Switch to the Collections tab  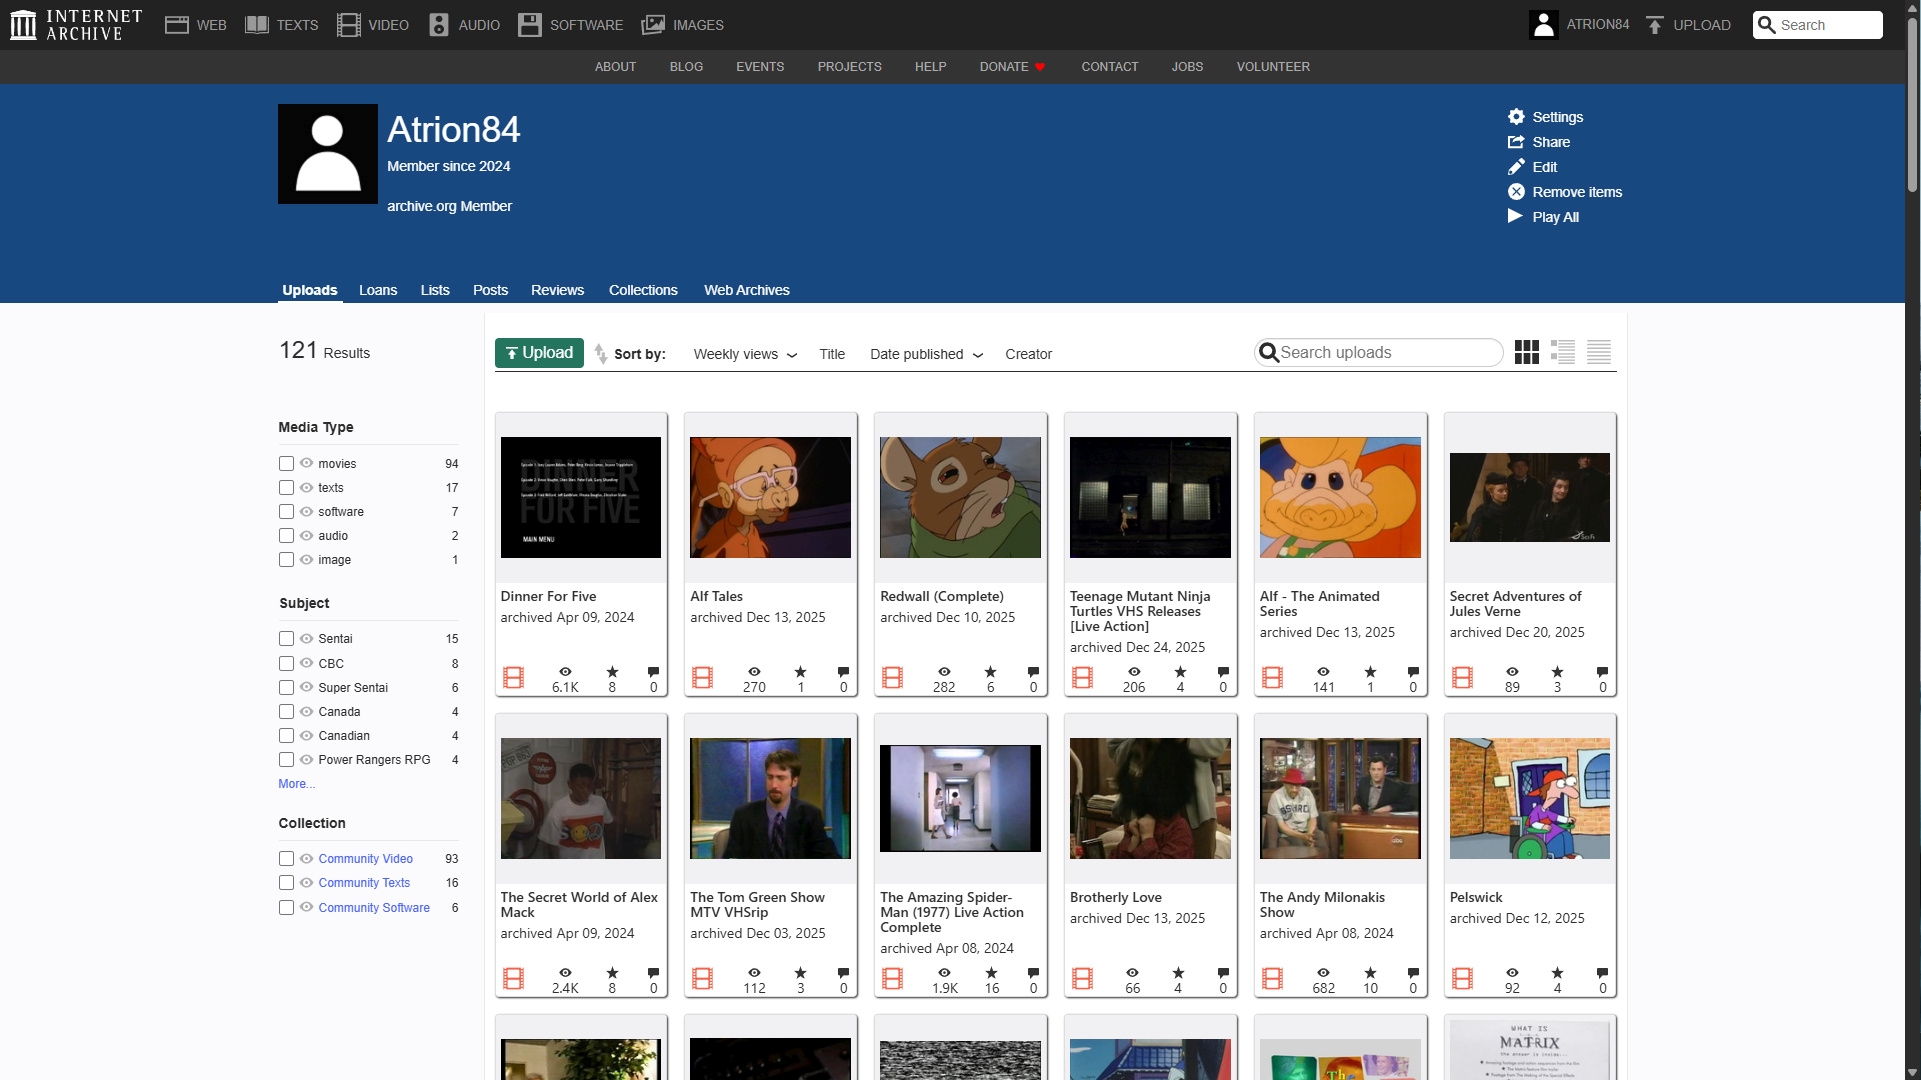point(643,290)
